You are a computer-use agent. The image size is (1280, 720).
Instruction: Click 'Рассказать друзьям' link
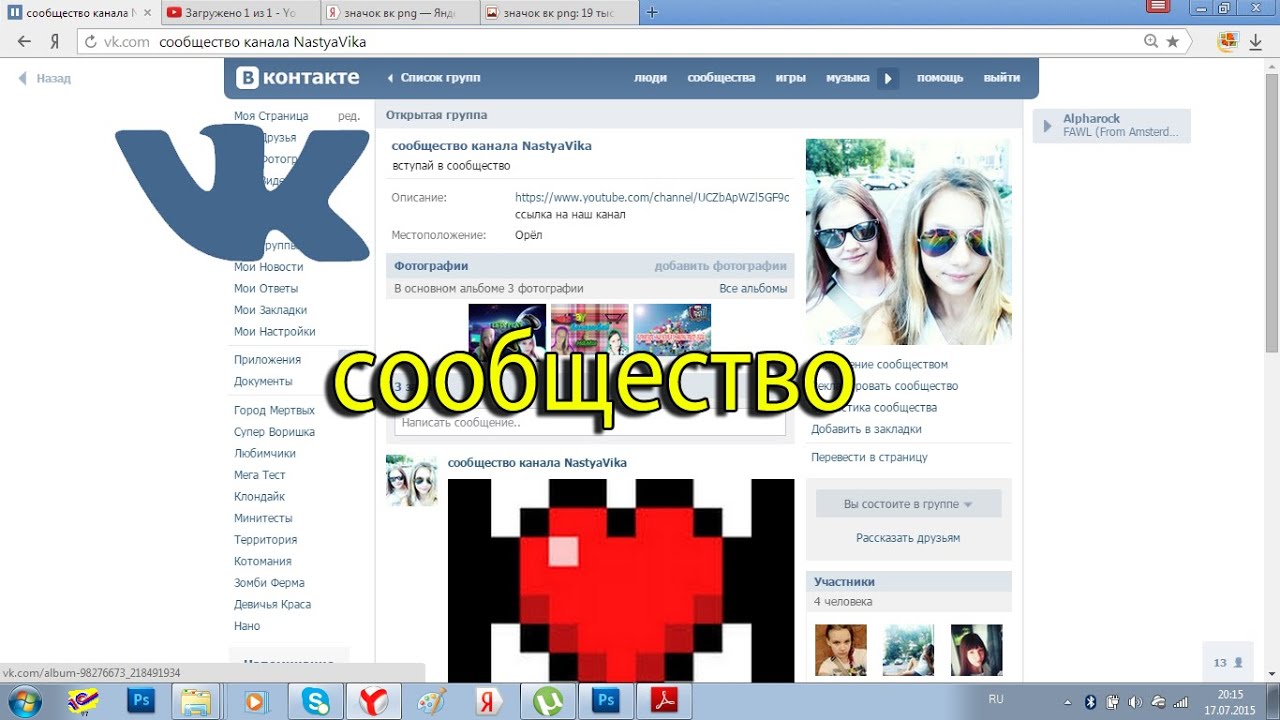[908, 538]
